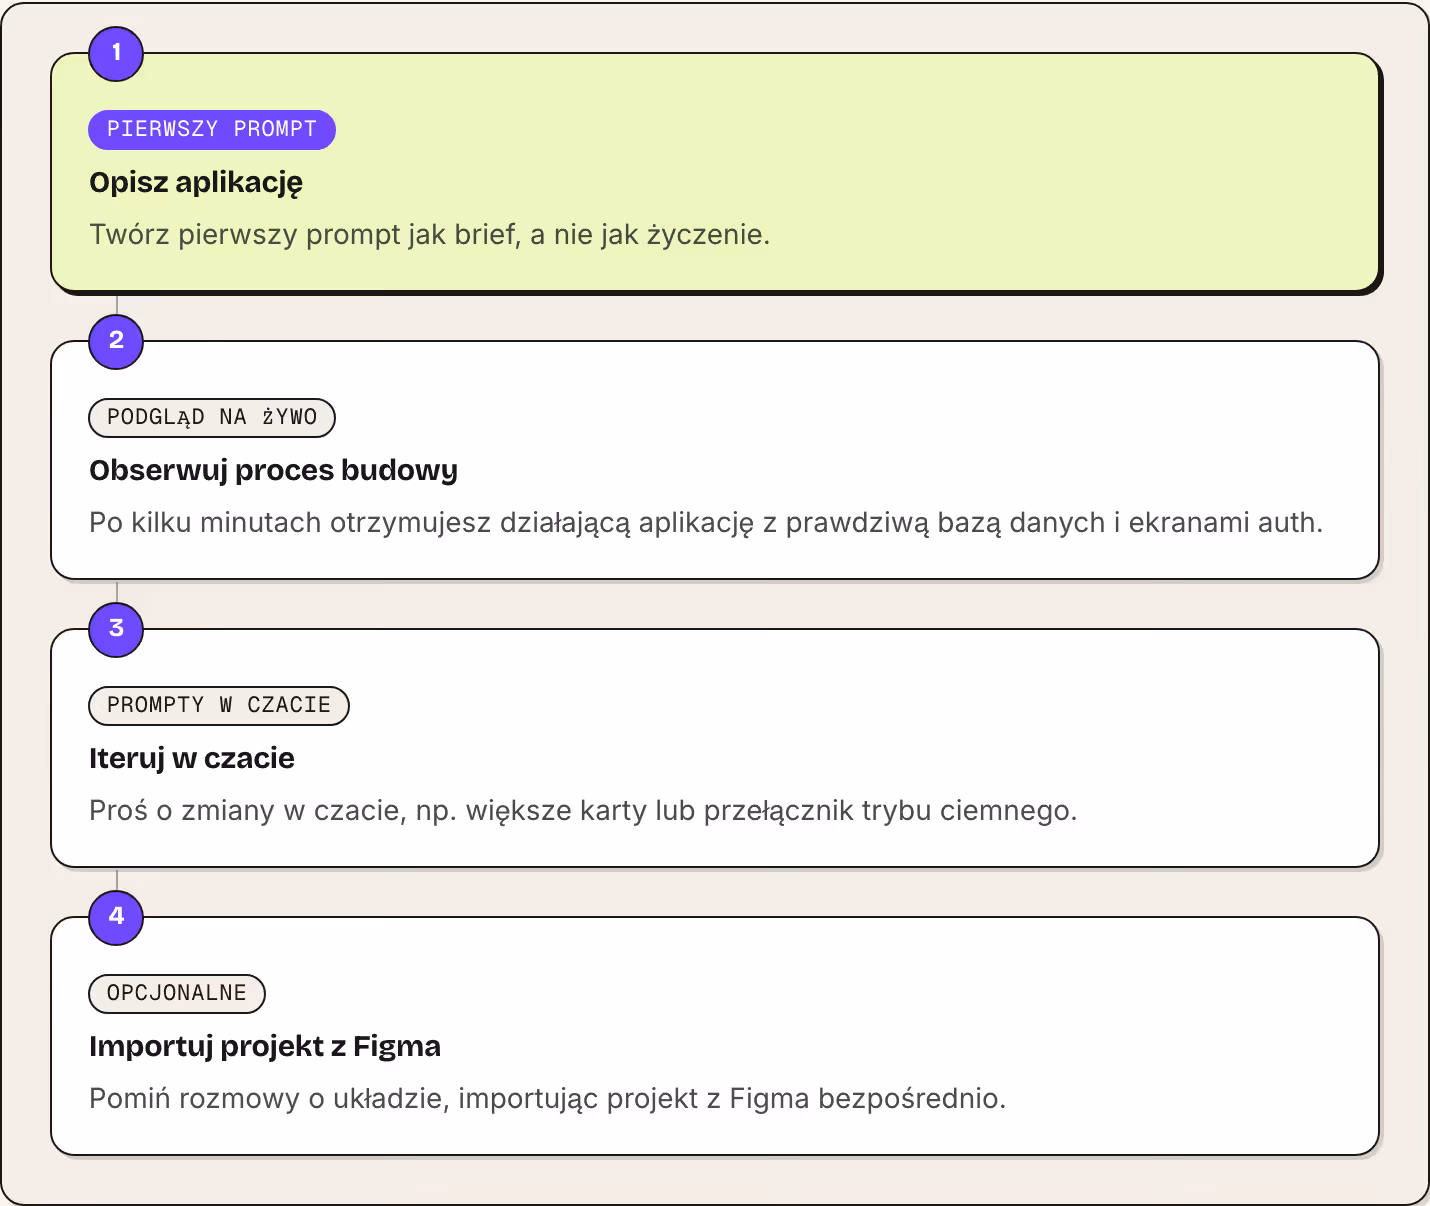Click the PROMPTY W CZACIE tag
This screenshot has width=1430, height=1206.
[x=219, y=706]
